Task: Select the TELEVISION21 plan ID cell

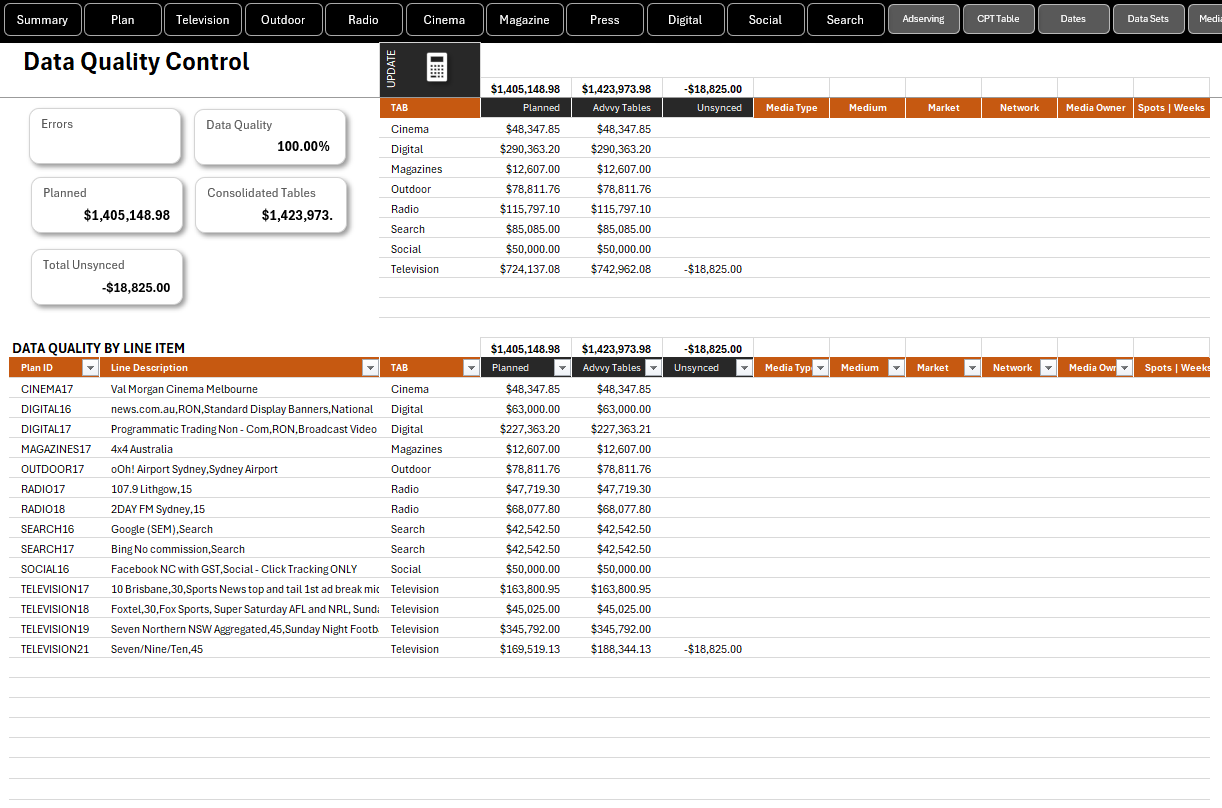Action: click(55, 649)
